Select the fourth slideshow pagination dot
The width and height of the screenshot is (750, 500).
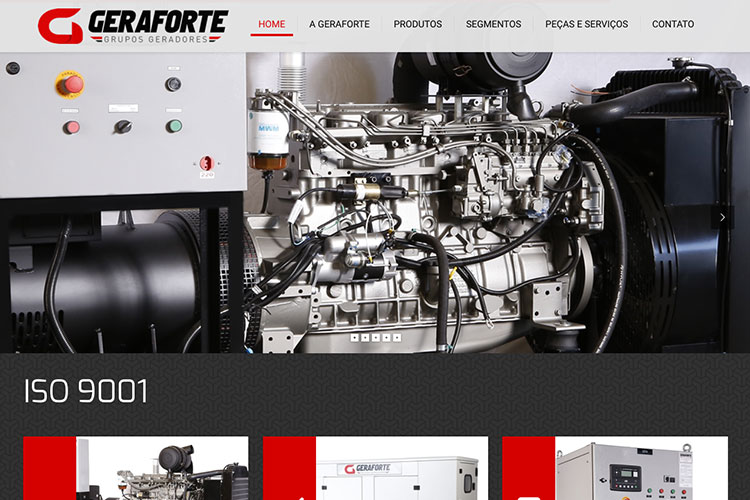[x=386, y=338]
